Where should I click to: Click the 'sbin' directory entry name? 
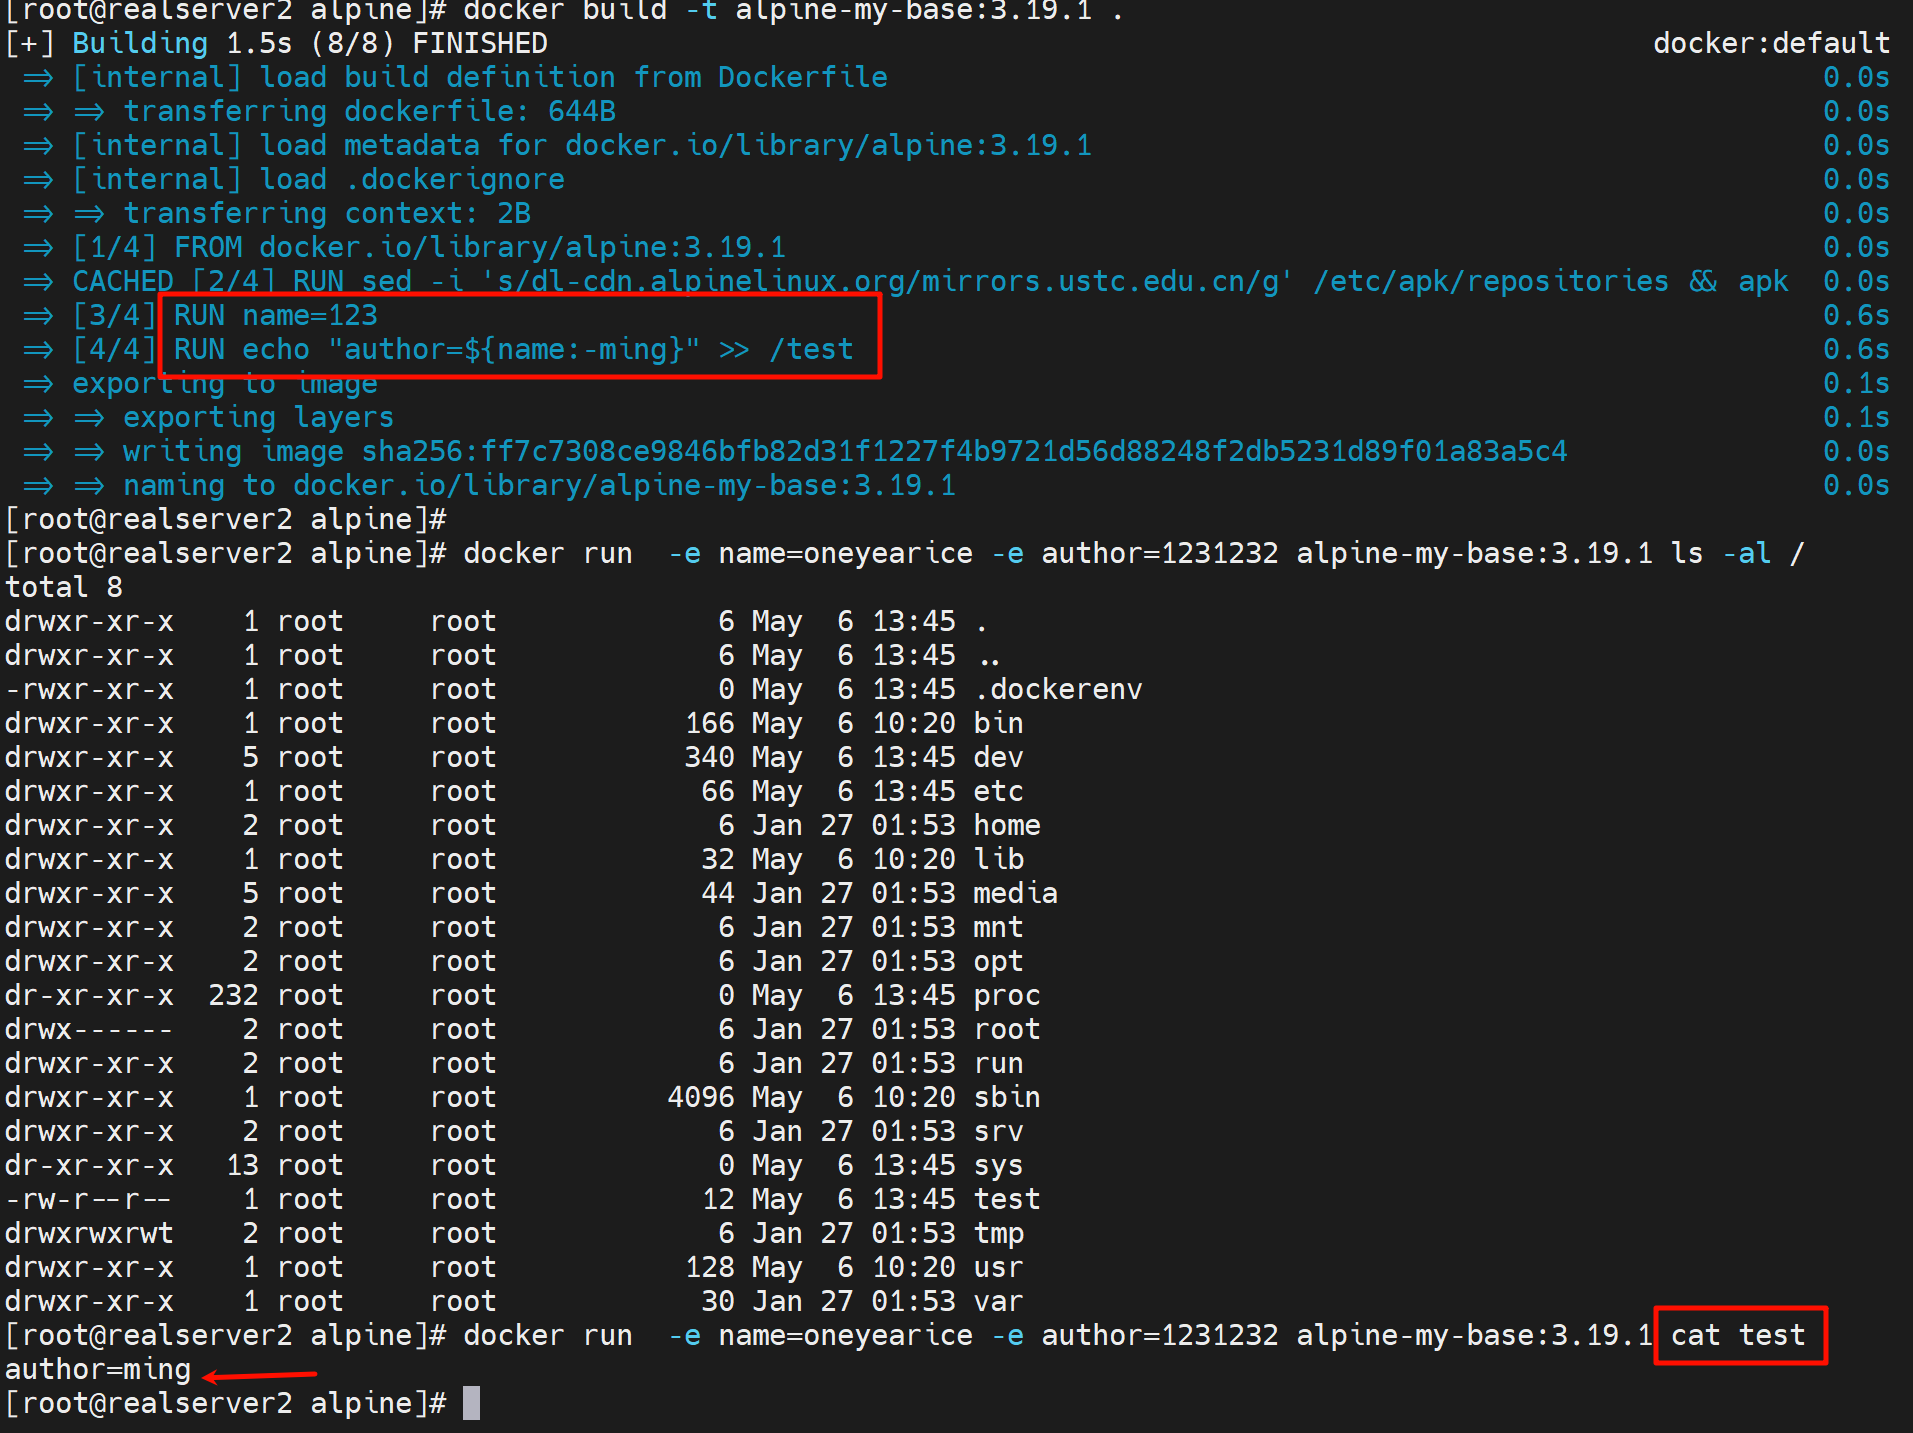coord(1006,1097)
